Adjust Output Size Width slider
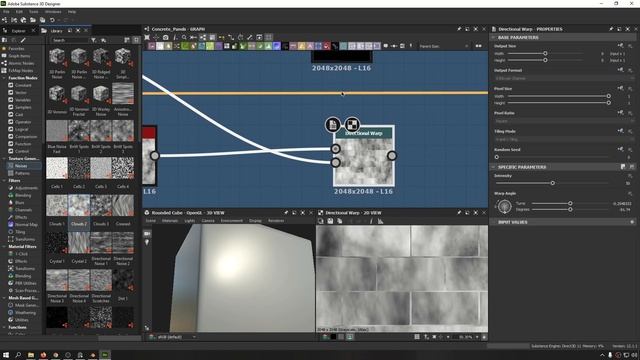640x360 pixels. click(x=545, y=53)
